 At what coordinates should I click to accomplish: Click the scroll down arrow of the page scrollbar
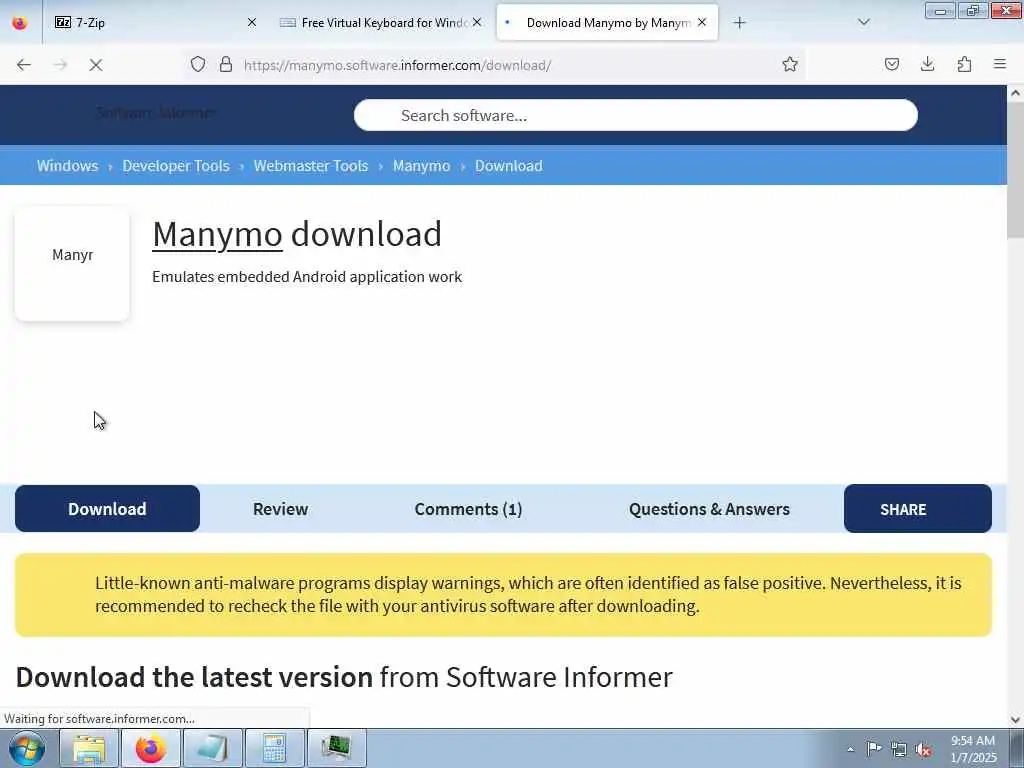[x=1015, y=720]
